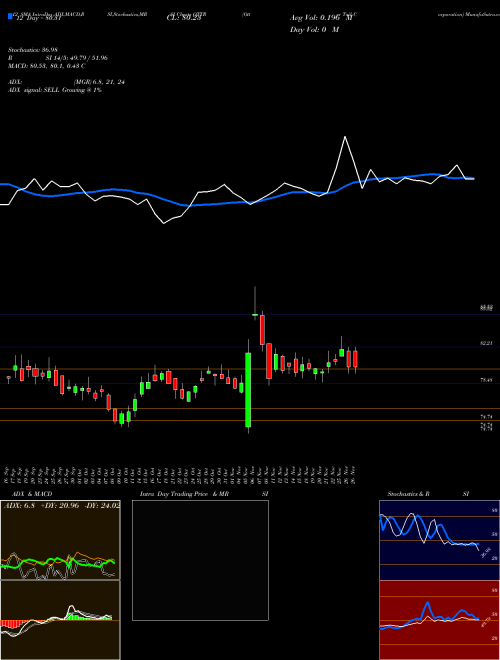The image size is (500, 660).
Task: Click the 'Intra Day Trading Price & MR' title
Action: pyautogui.click(x=184, y=494)
